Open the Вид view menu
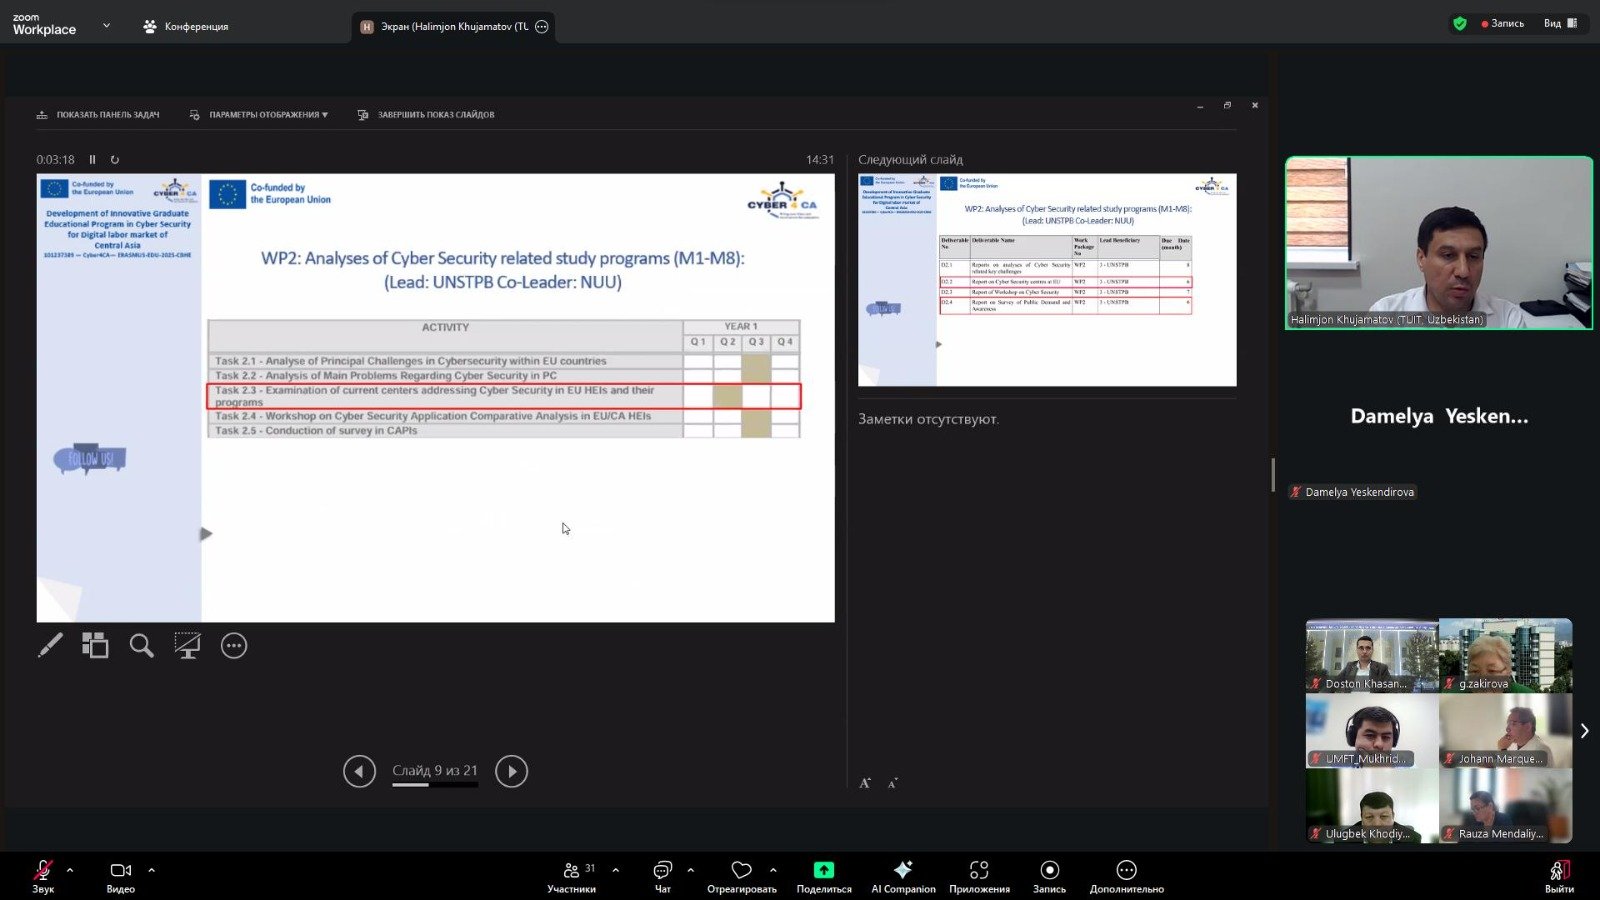This screenshot has height=900, width=1600. (x=1559, y=23)
